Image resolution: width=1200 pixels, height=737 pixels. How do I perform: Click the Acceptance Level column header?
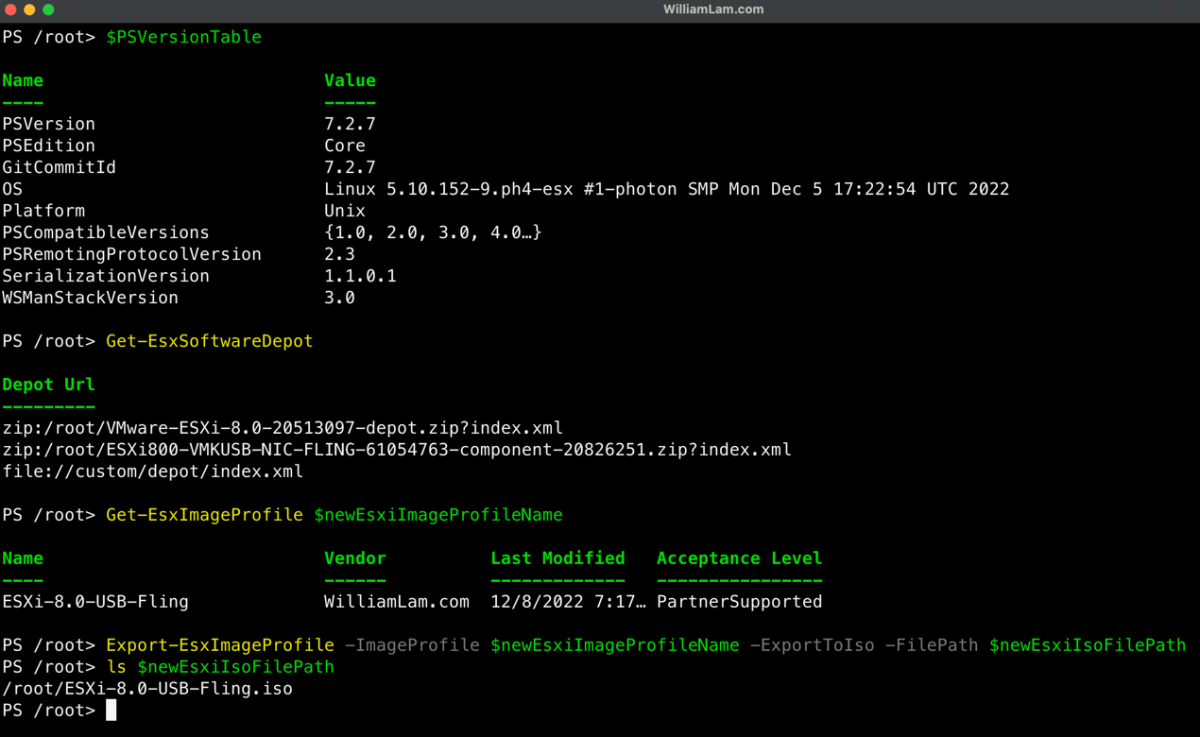point(740,559)
